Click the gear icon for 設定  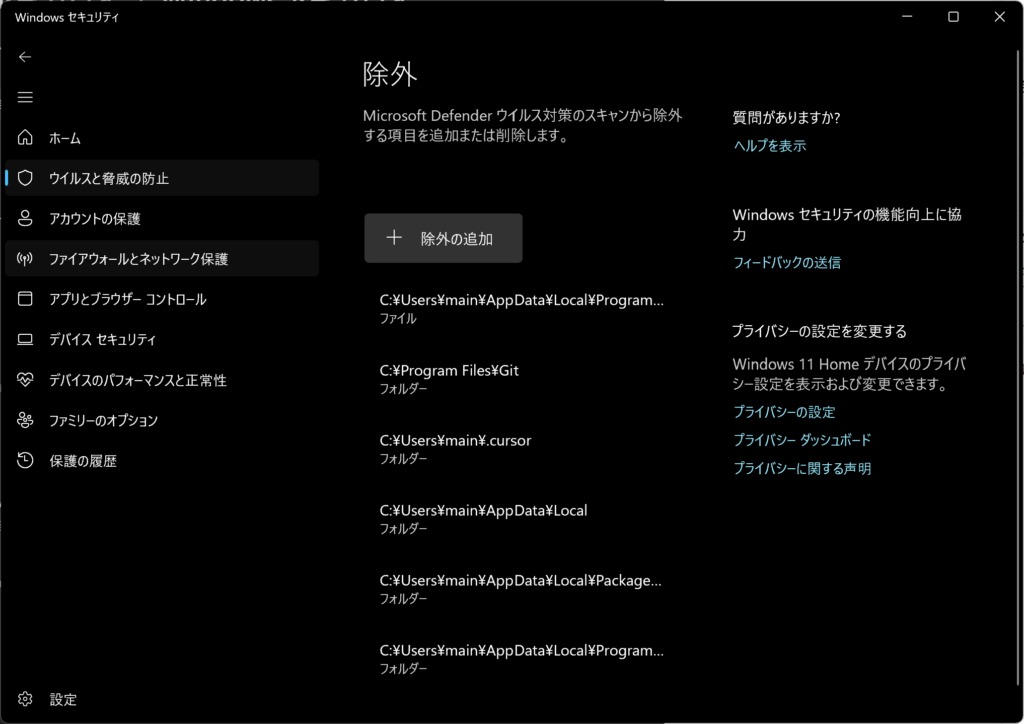[25, 699]
